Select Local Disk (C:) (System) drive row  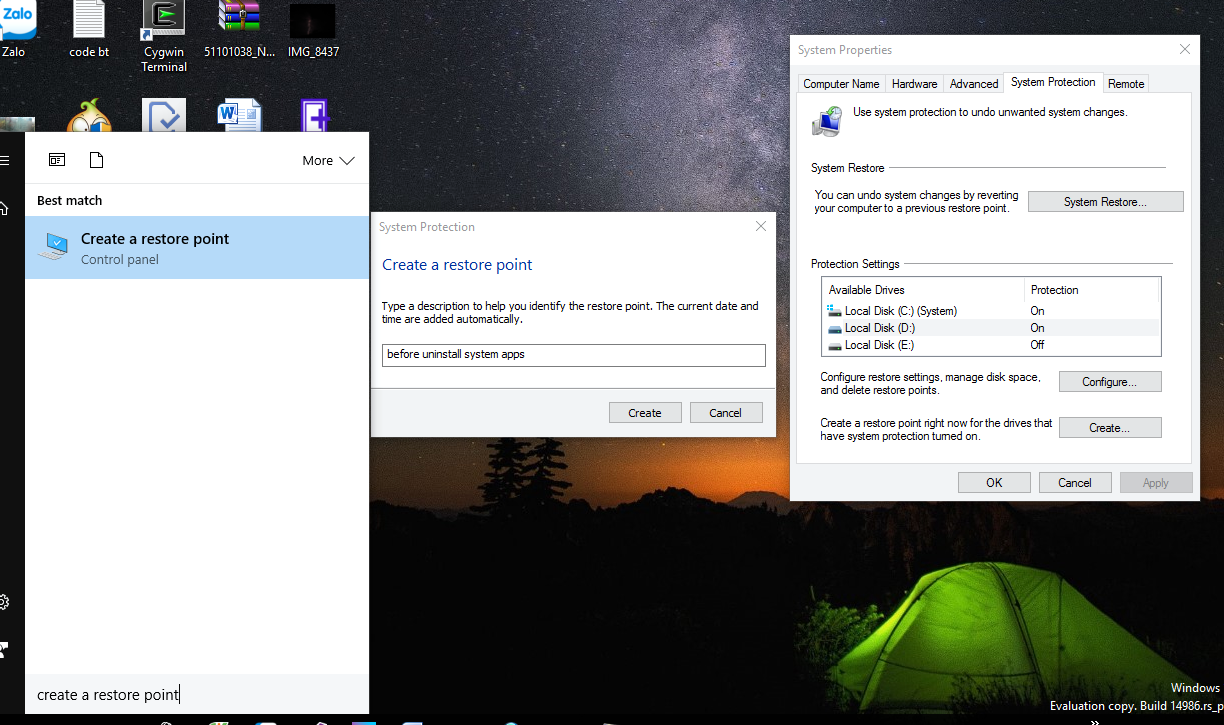(989, 311)
